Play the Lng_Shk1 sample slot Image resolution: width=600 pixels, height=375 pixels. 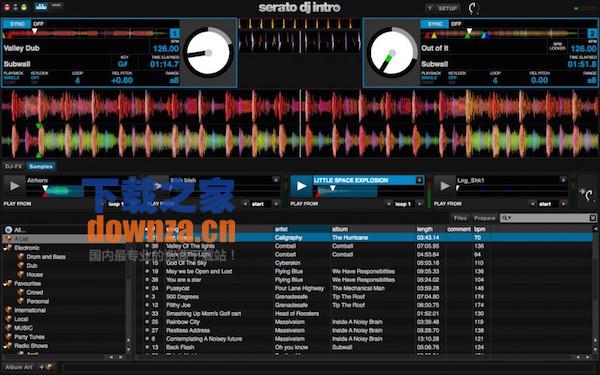[x=444, y=186]
